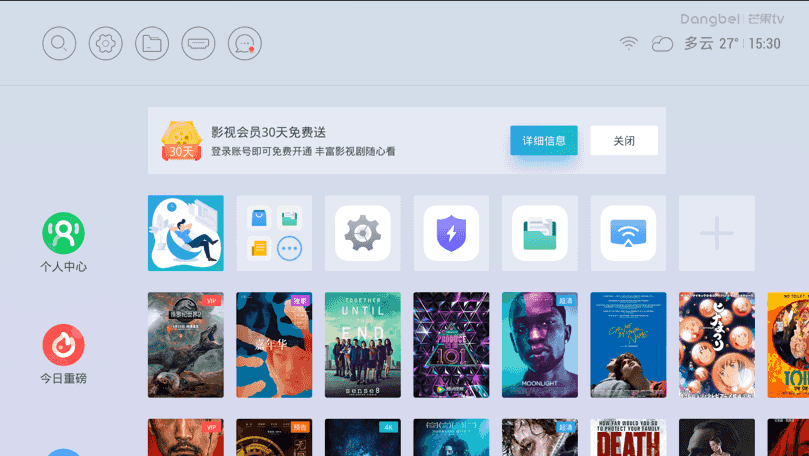
Task: Open 个人中心 personal center
Action: [63, 242]
